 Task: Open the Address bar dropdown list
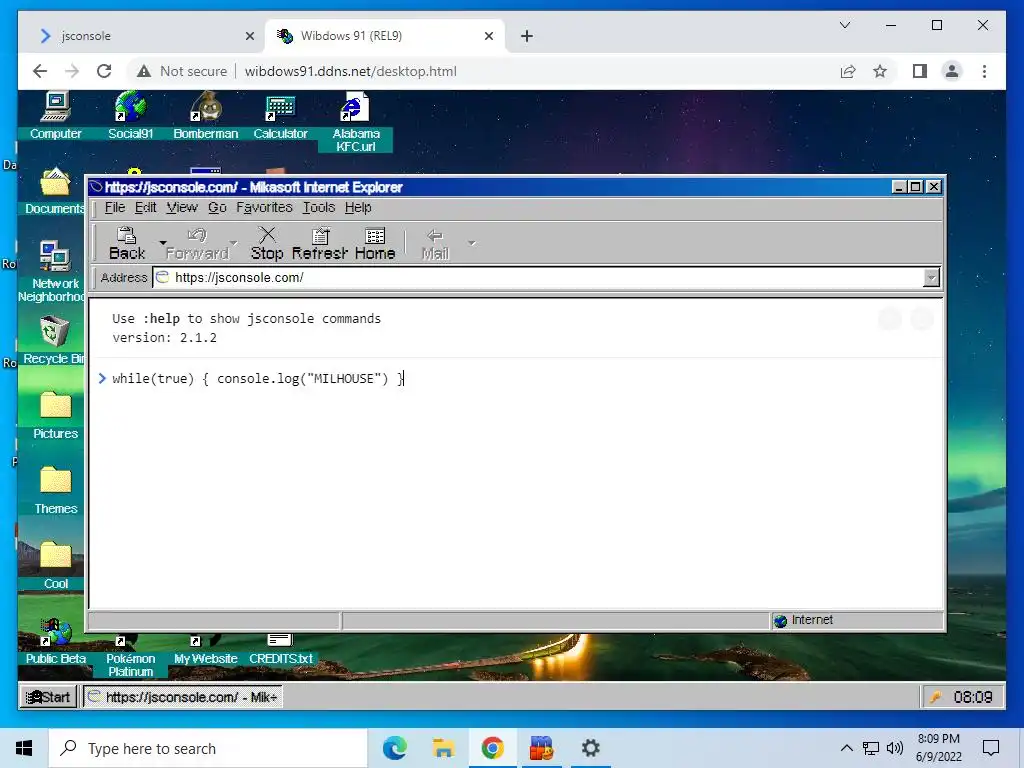click(x=931, y=278)
